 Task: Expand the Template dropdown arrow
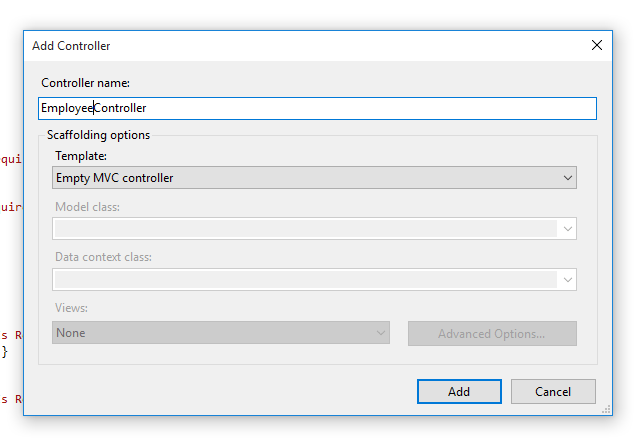[568, 178]
